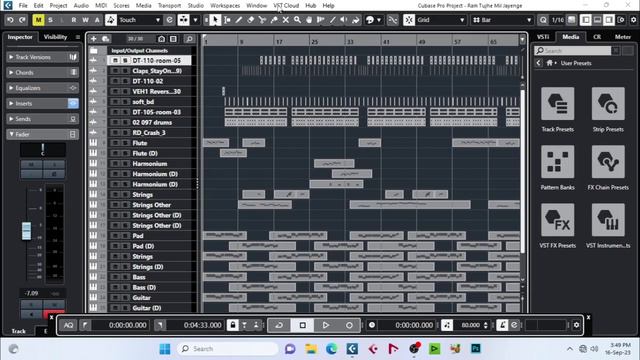Select the Hand pan tool in toolbar

coord(309,20)
